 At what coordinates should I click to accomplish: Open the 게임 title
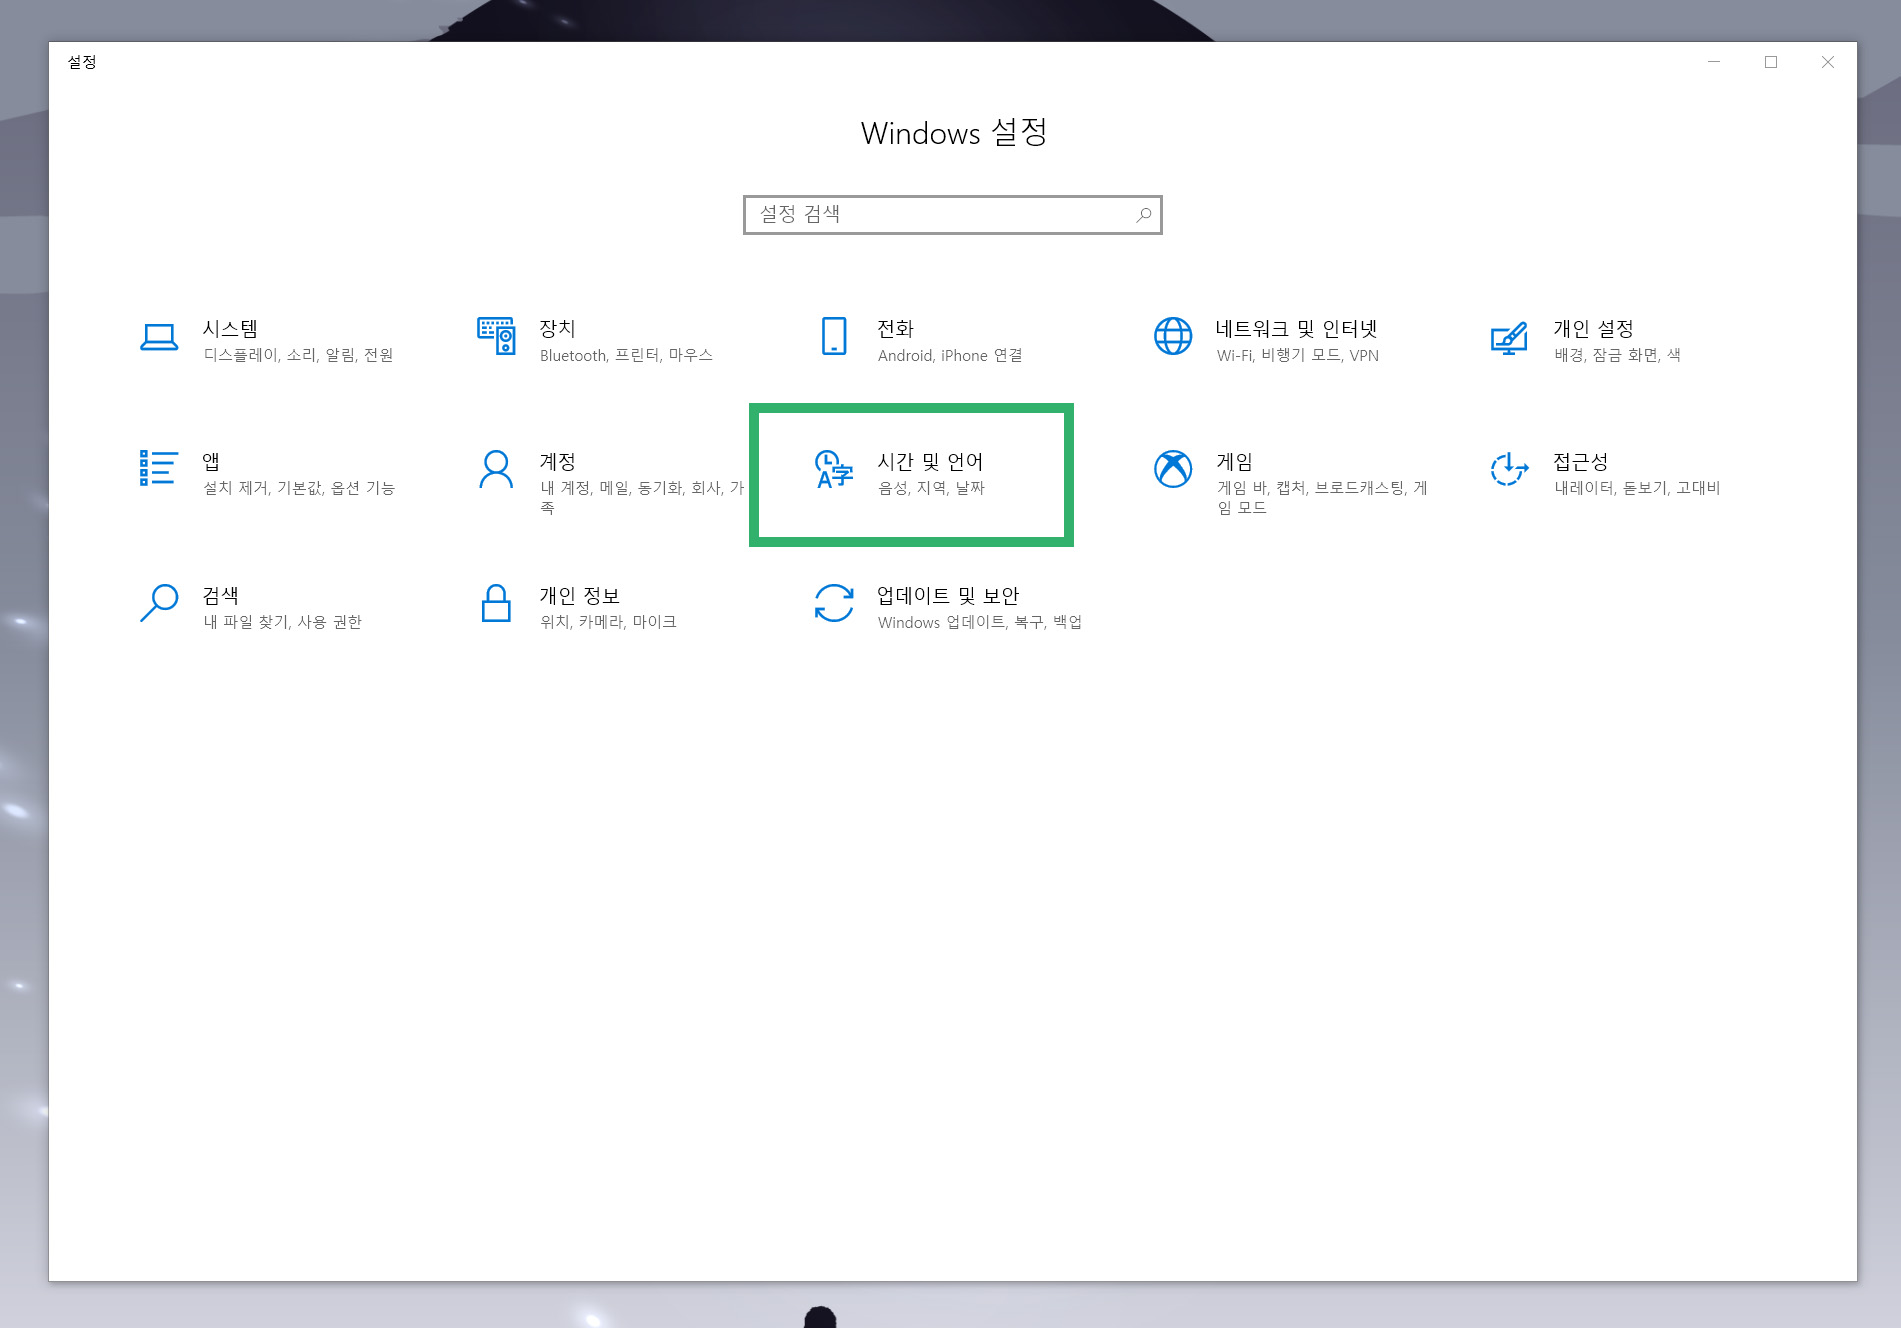(1234, 462)
